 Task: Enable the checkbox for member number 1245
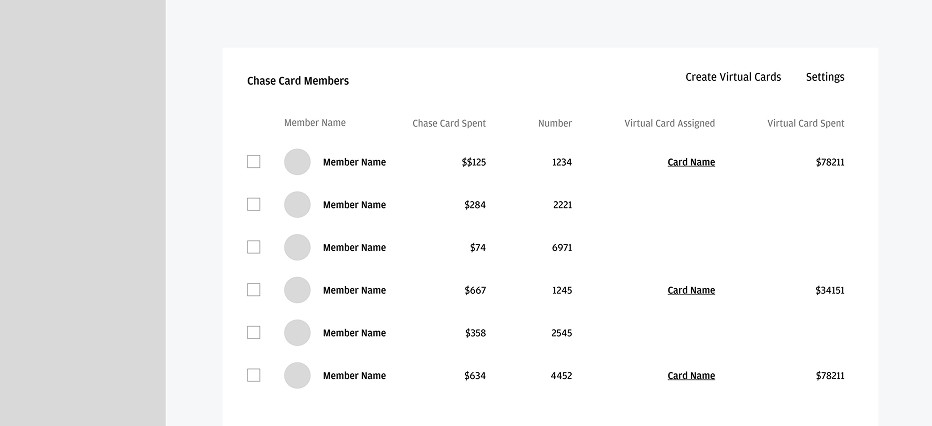pos(254,290)
